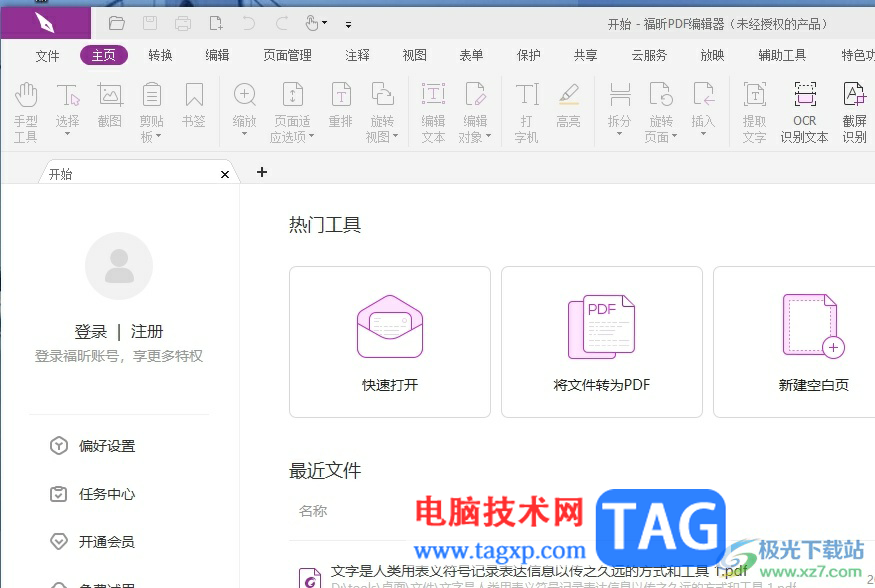
Task: Open Task Center (任务中心)
Action: tap(93, 494)
